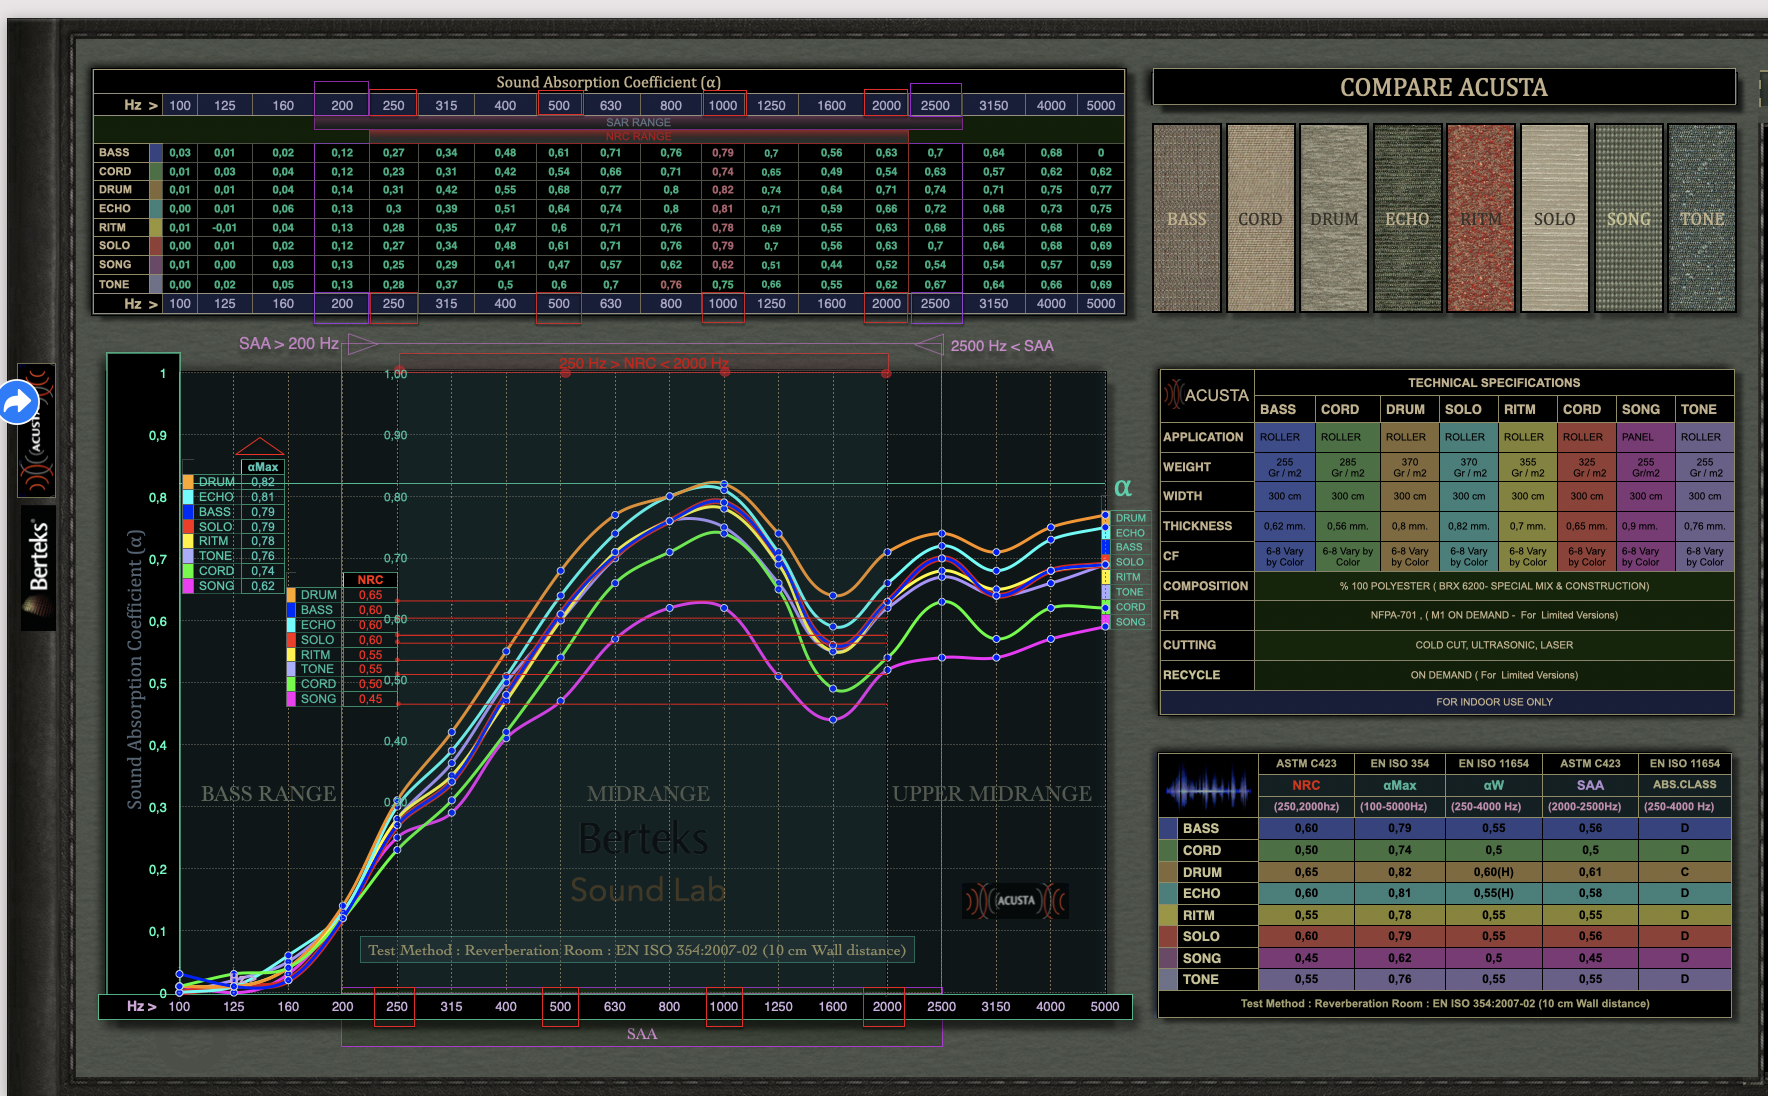
Task: Open the Acusta logo tab on left edge
Action: click(37, 431)
